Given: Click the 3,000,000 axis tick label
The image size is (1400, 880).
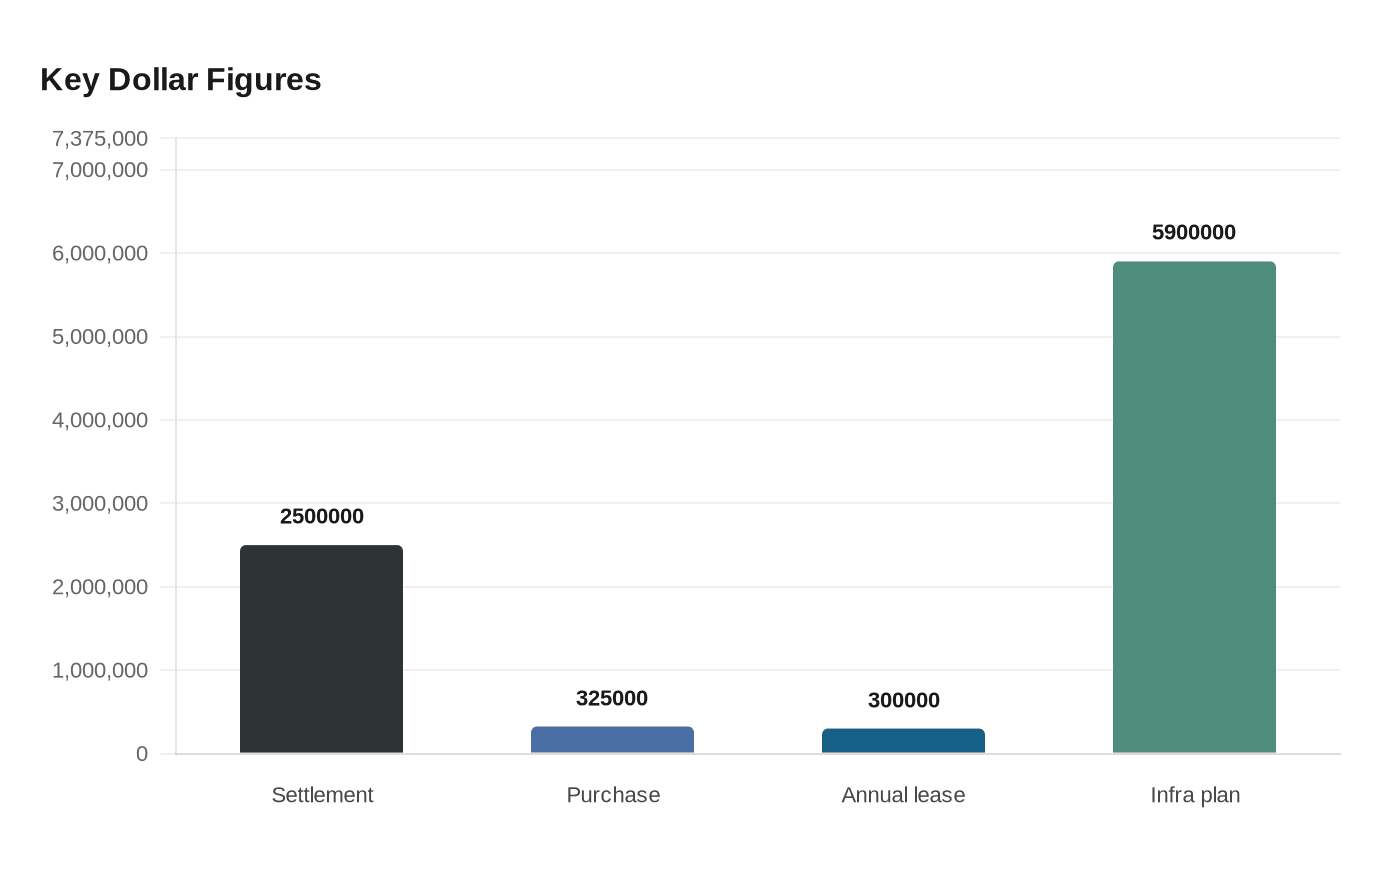Looking at the screenshot, I should pos(100,503).
